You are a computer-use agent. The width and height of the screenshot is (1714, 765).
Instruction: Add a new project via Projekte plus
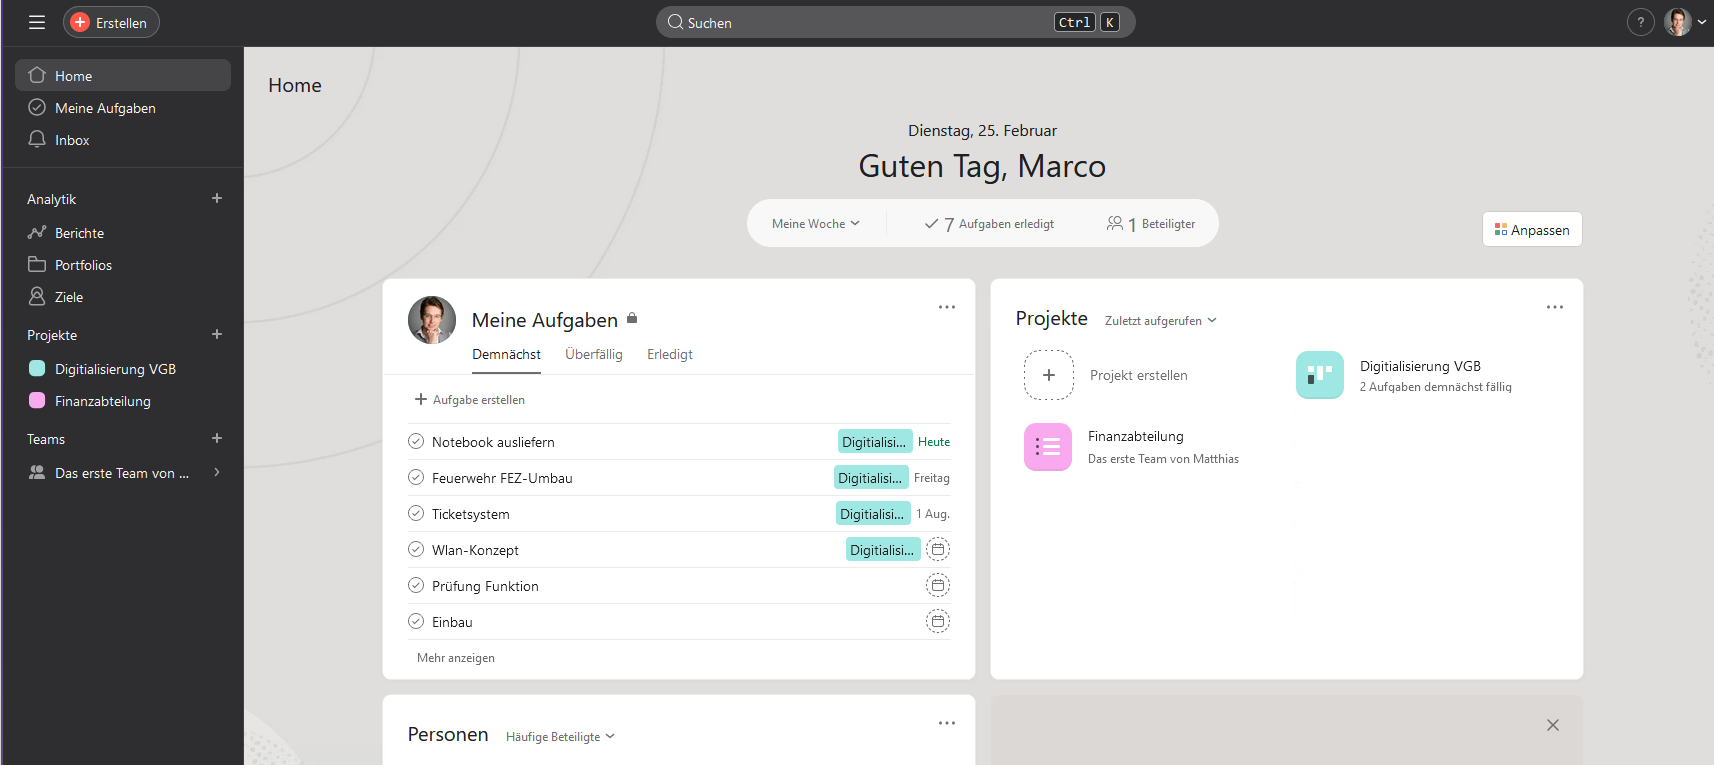[217, 334]
